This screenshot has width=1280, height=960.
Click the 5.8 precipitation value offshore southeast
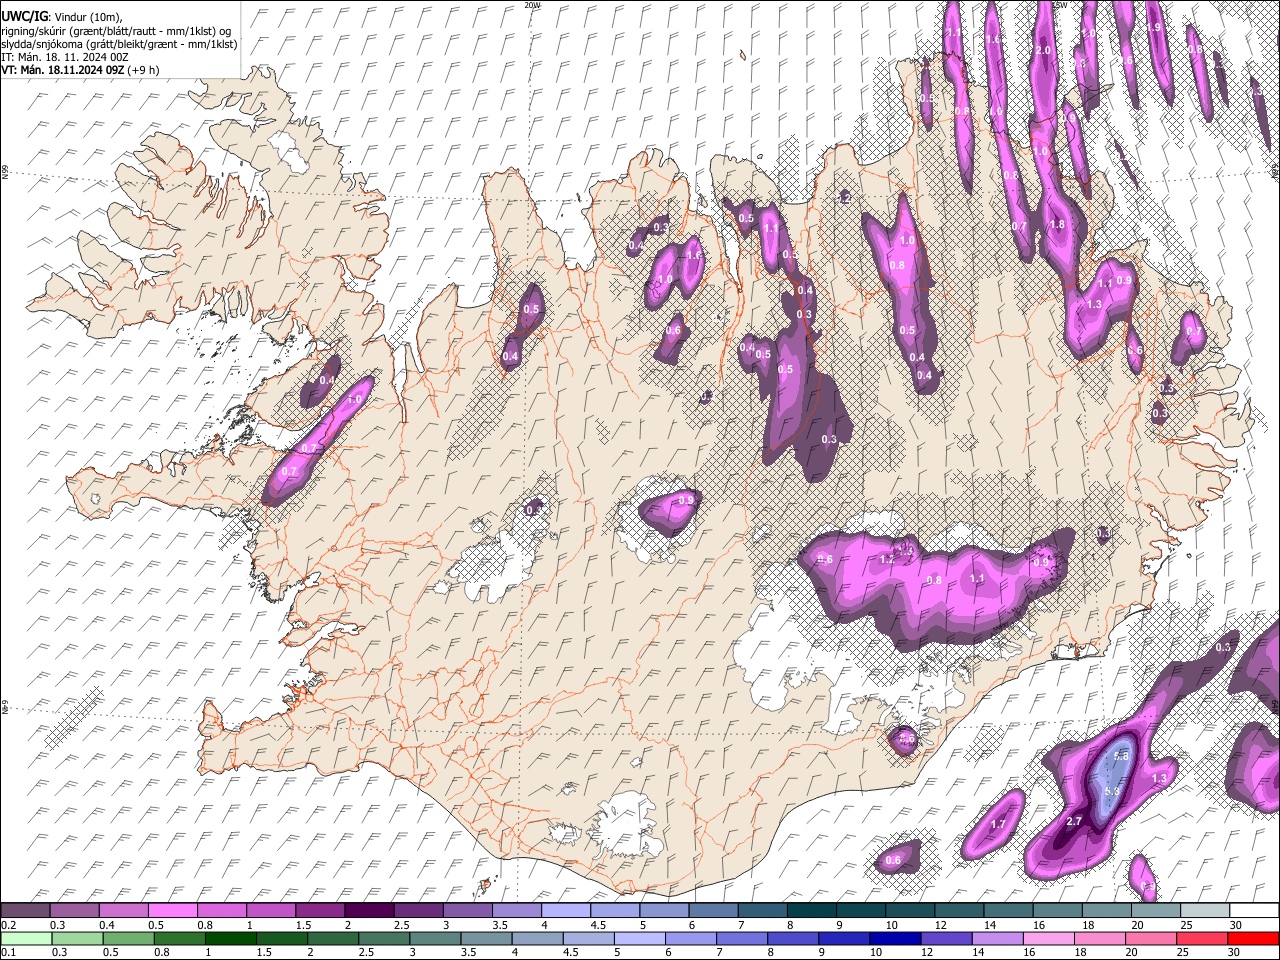[x=1120, y=757]
